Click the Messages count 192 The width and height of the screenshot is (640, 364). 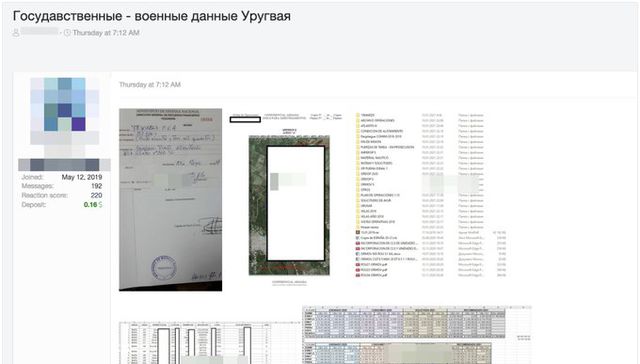96,186
